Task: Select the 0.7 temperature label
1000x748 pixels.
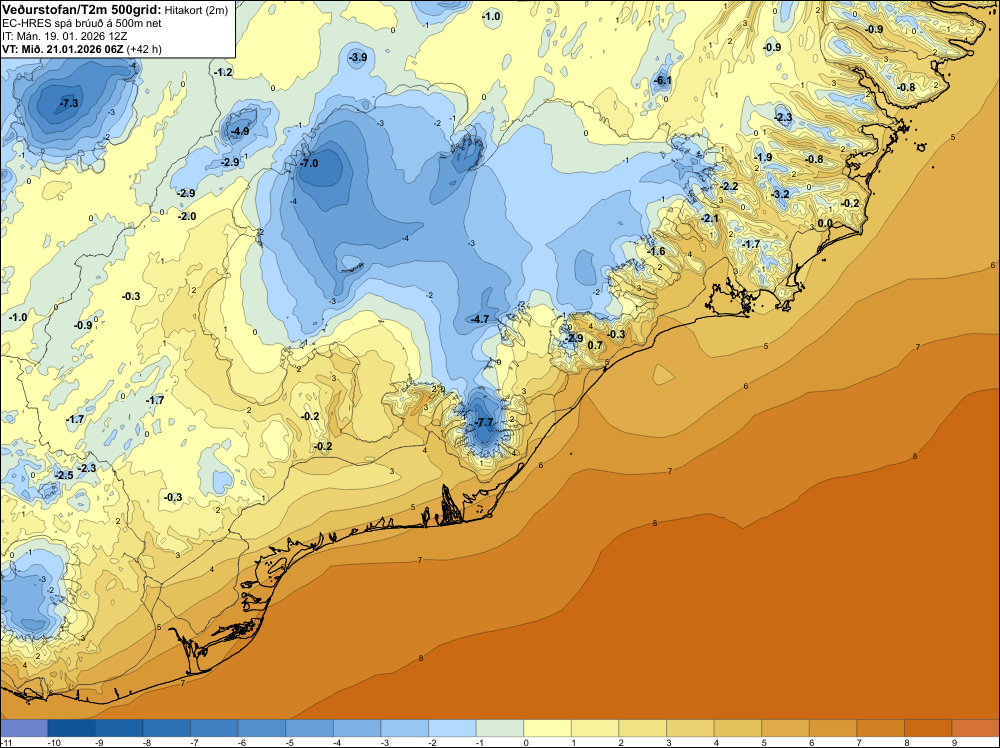Action: tap(595, 345)
